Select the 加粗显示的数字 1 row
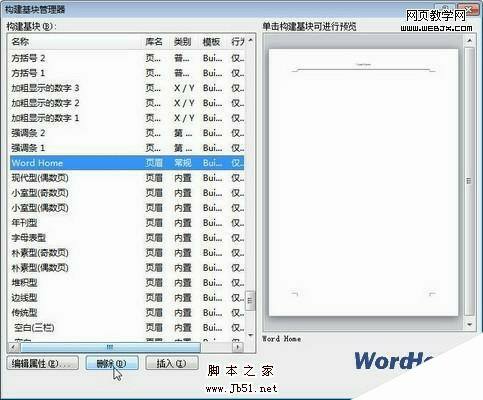The image size is (483, 400). tap(127, 118)
